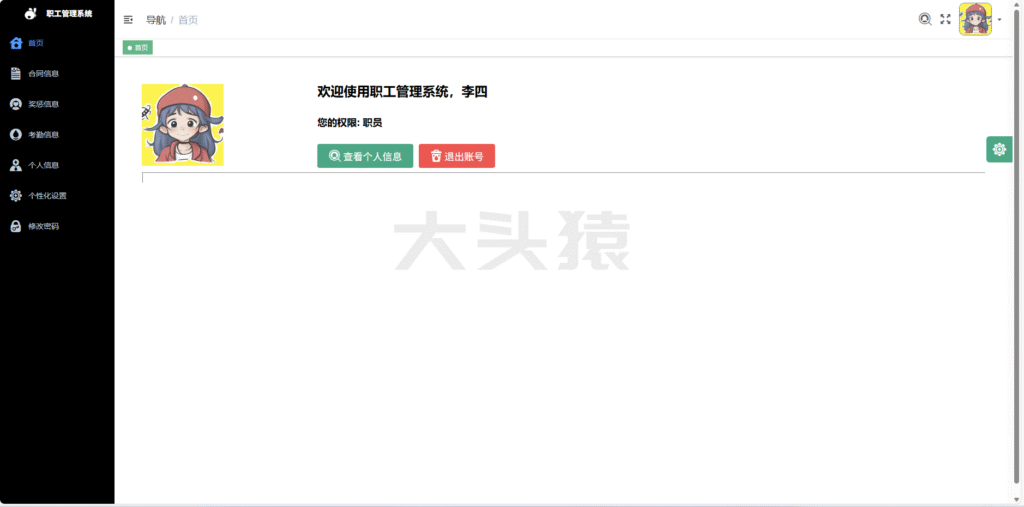Click the 职工管理系统 title text
The height and width of the screenshot is (507, 1024).
pyautogui.click(x=69, y=13)
